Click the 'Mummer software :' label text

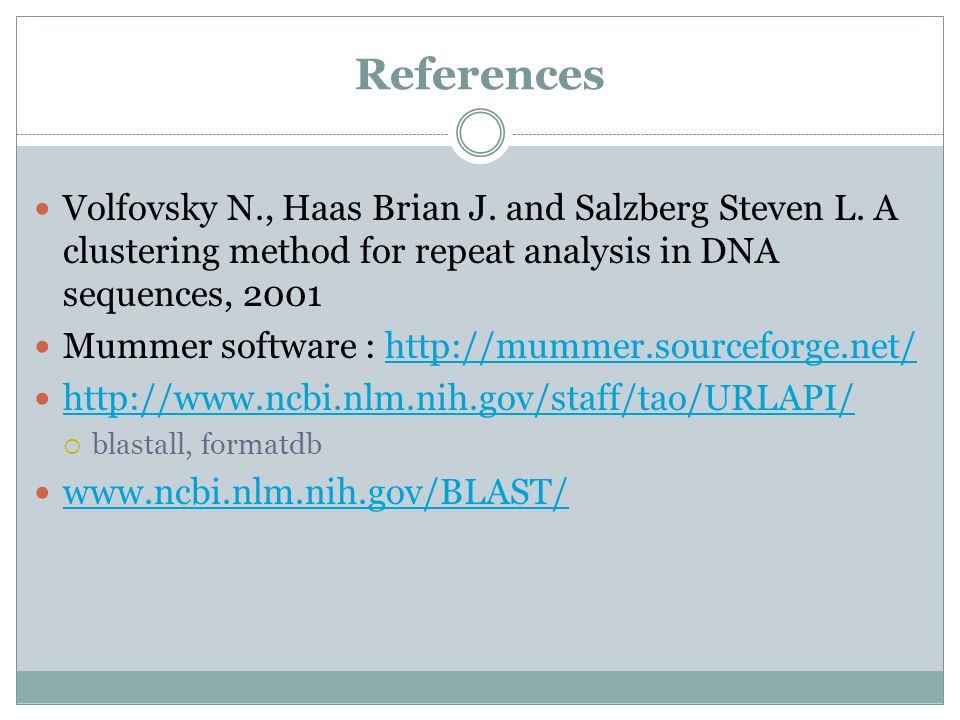click(x=219, y=347)
